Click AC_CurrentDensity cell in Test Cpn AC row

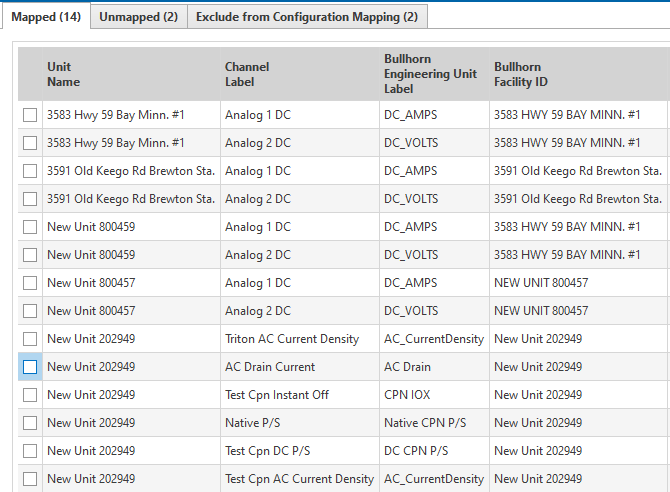point(434,479)
